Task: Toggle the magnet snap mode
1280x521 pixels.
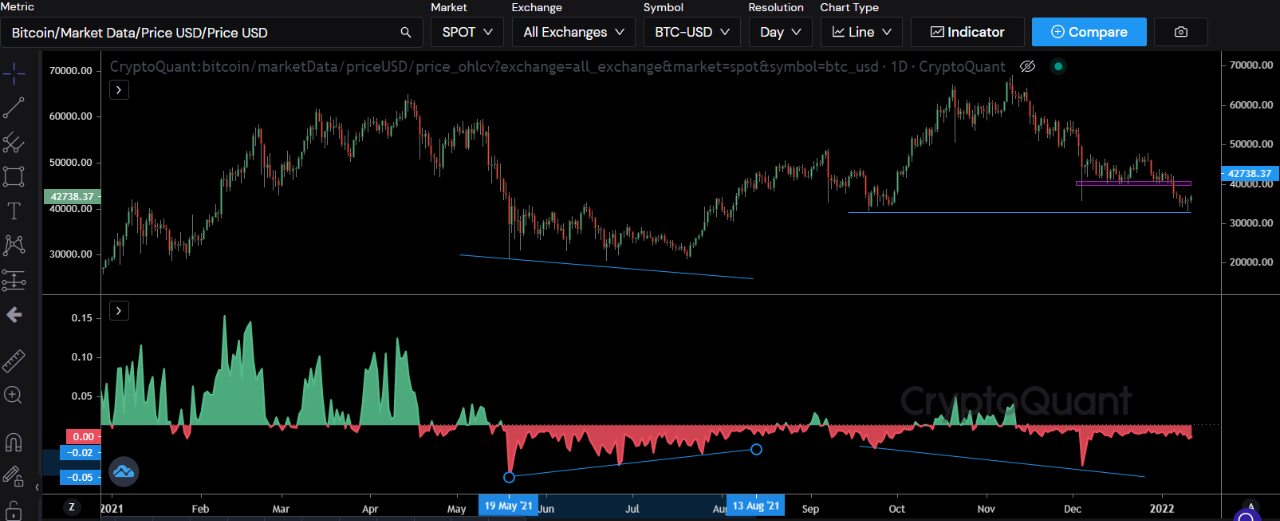Action: (x=14, y=442)
